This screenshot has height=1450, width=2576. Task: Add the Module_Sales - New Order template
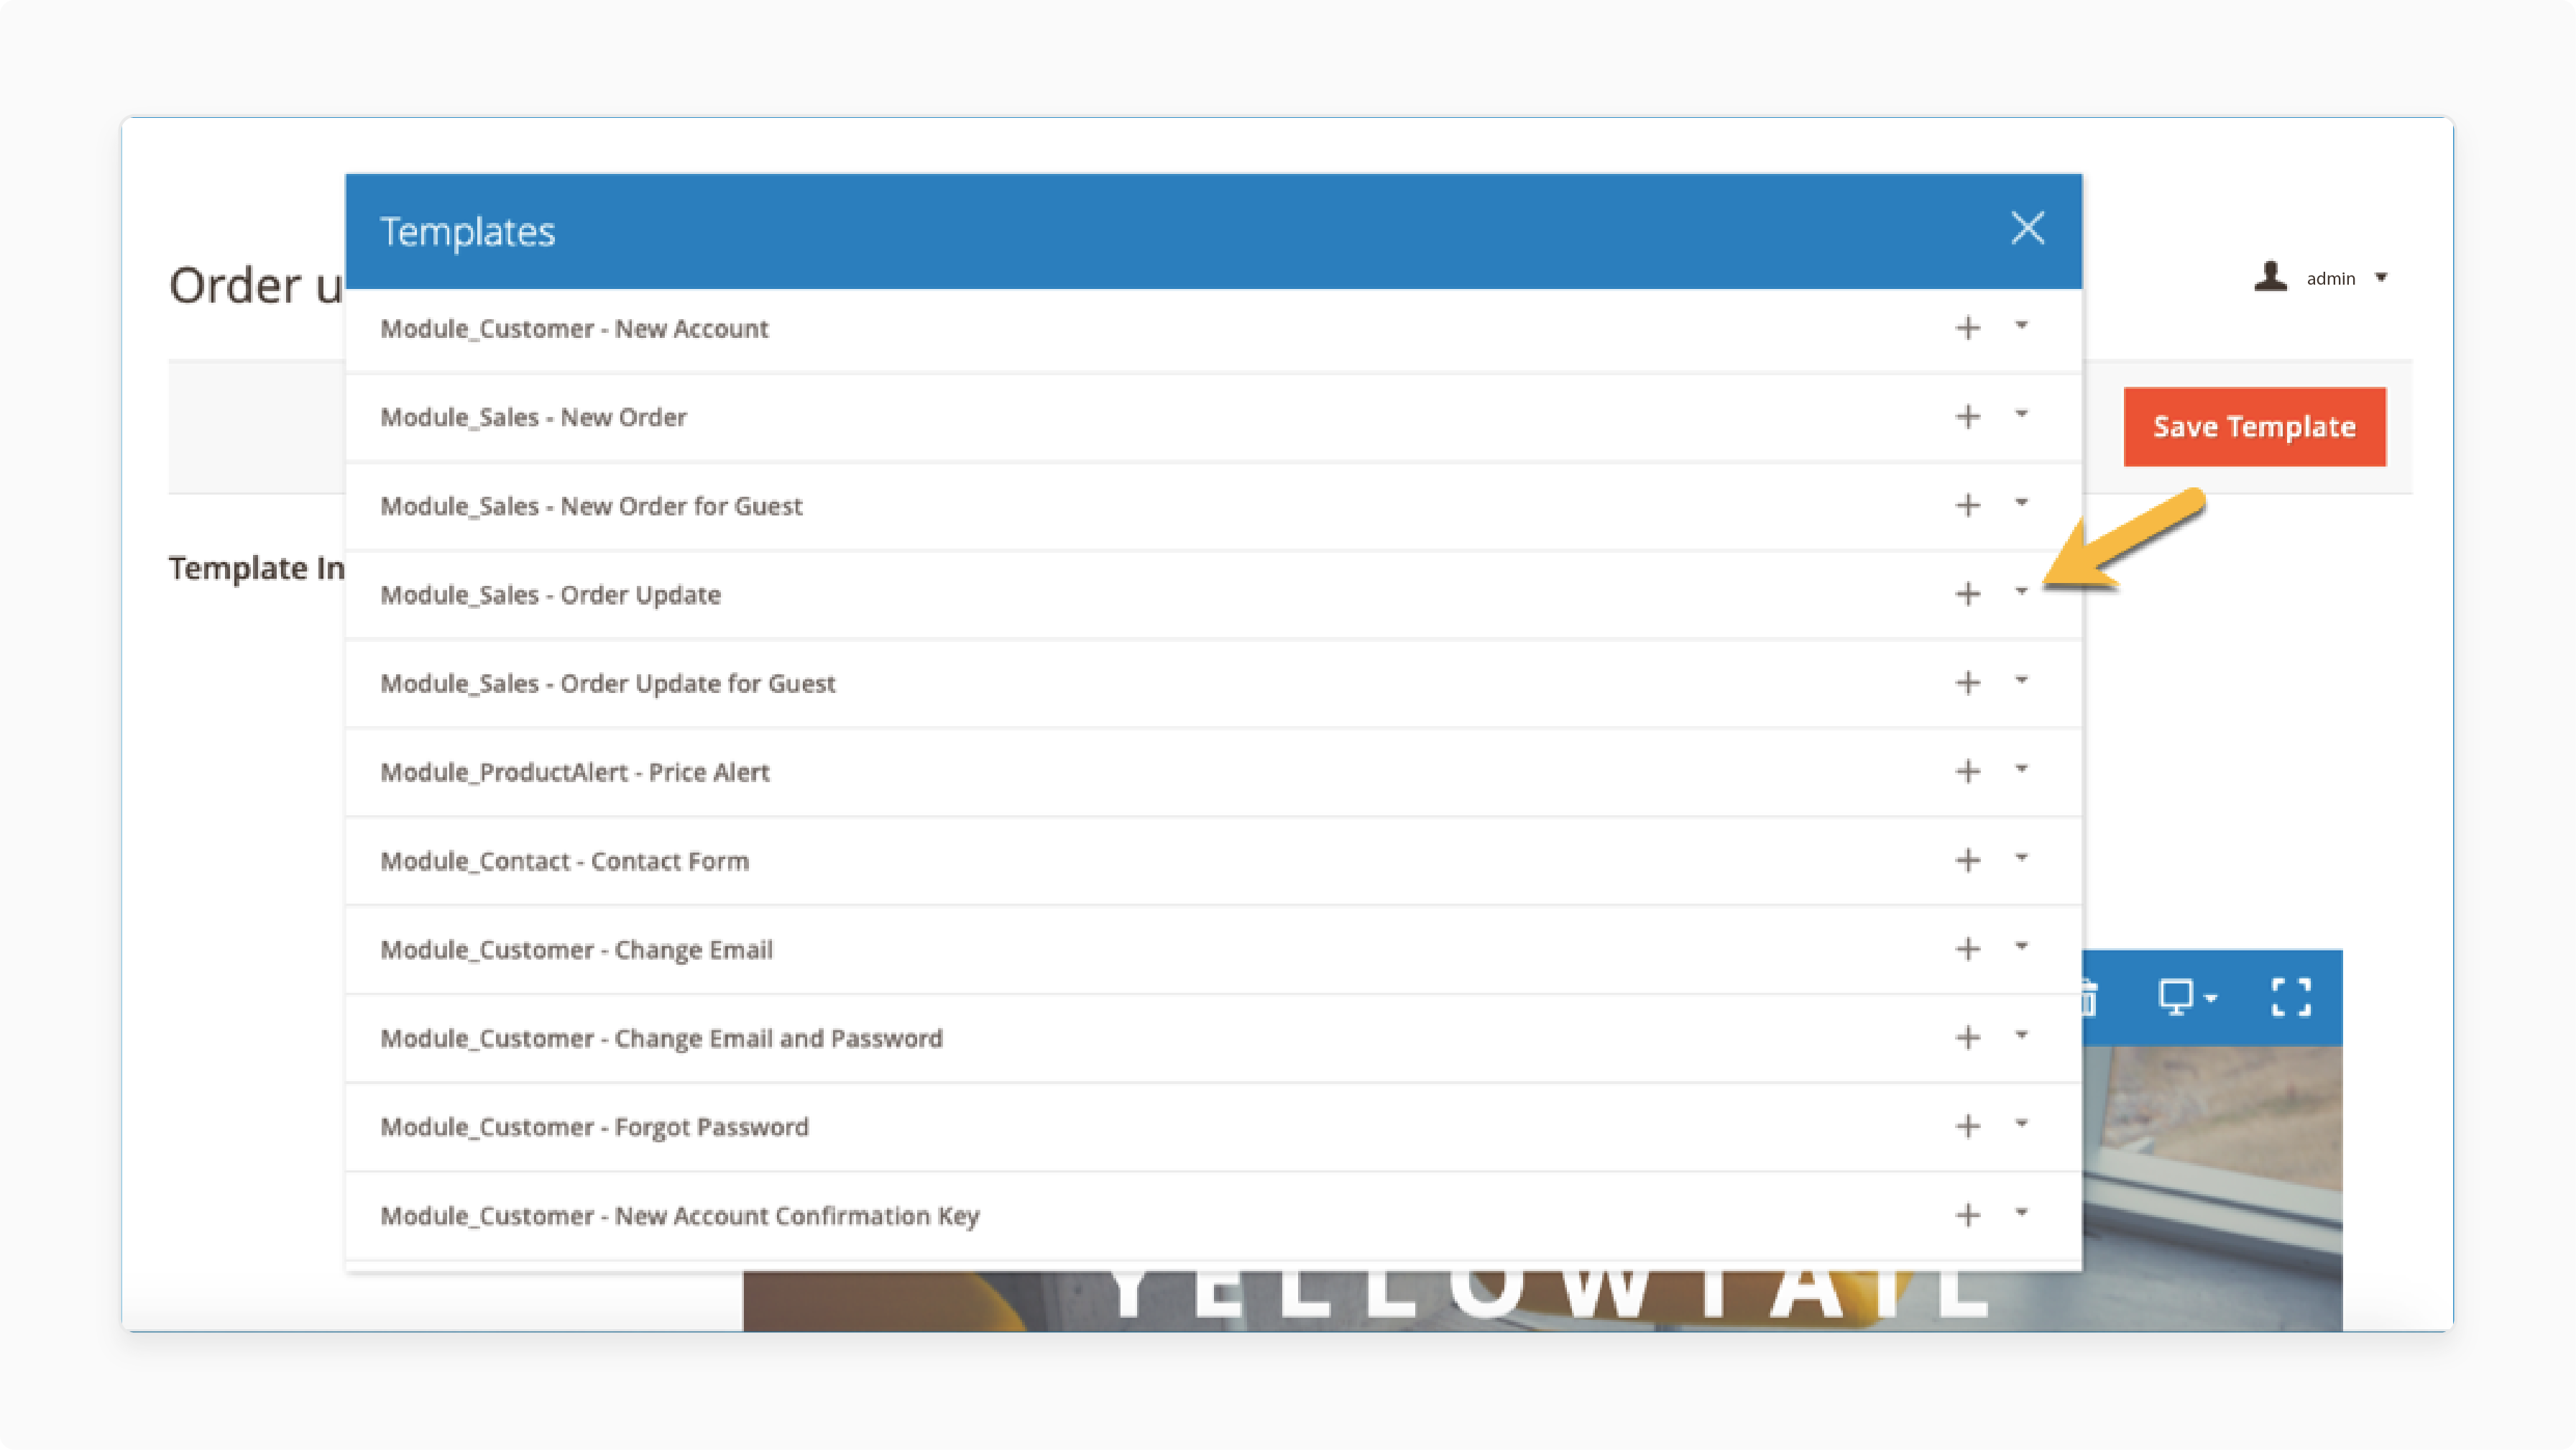[x=1967, y=416]
